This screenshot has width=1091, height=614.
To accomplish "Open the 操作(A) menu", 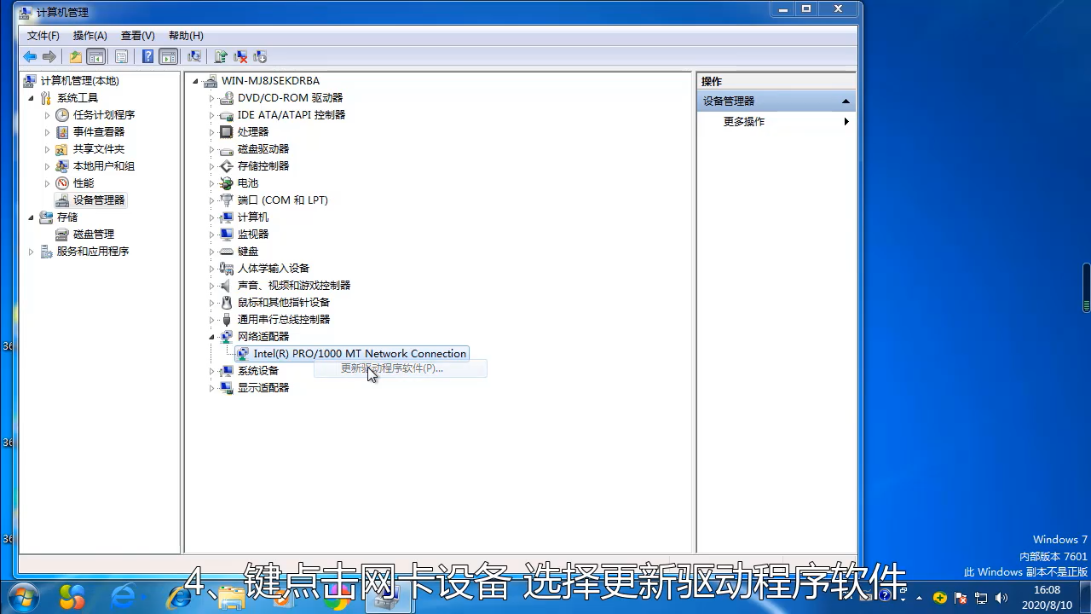I will pos(90,36).
